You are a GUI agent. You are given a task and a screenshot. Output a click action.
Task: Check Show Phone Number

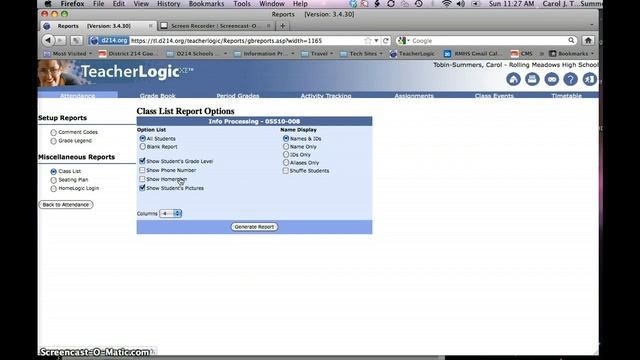tap(142, 170)
